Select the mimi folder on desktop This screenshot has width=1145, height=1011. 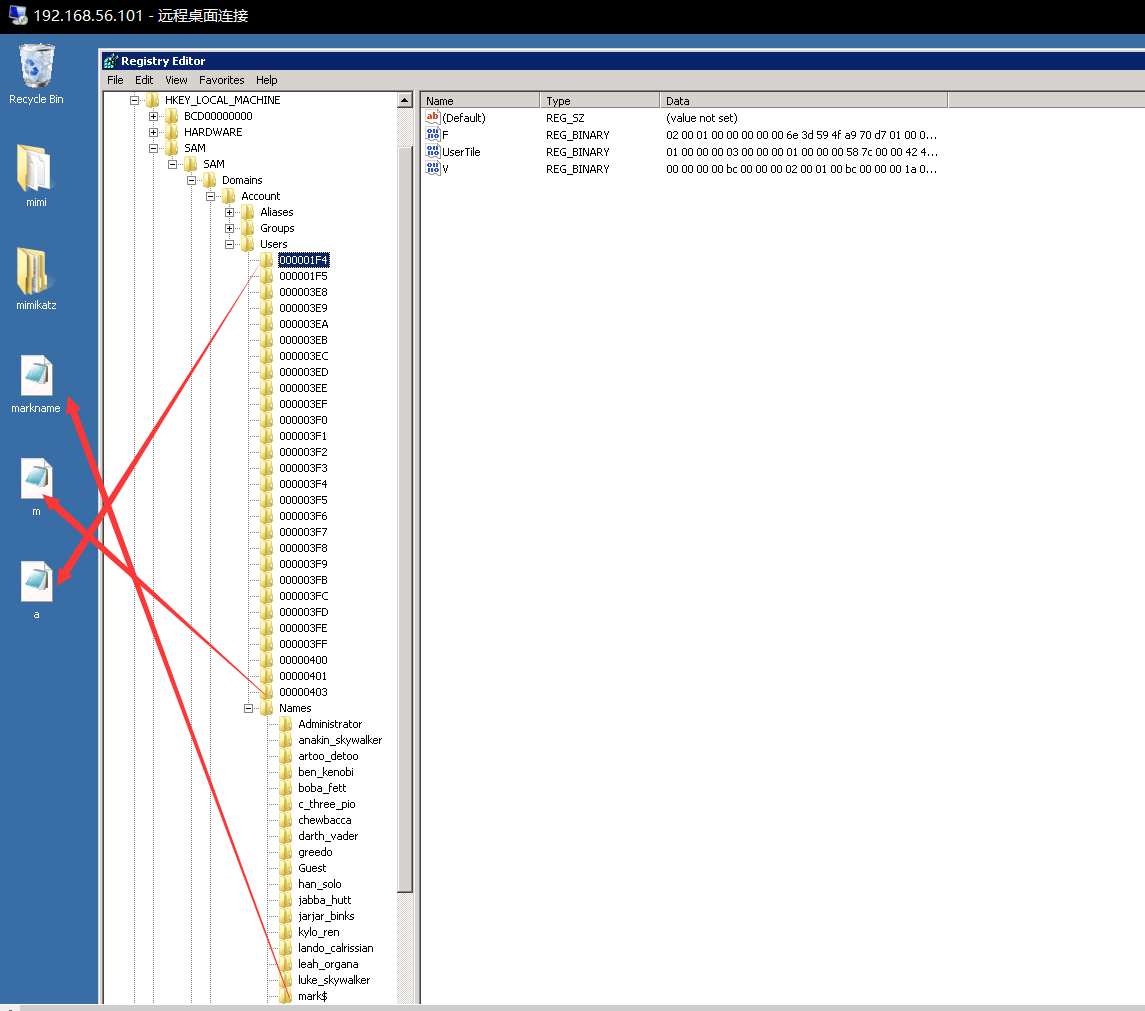[36, 176]
